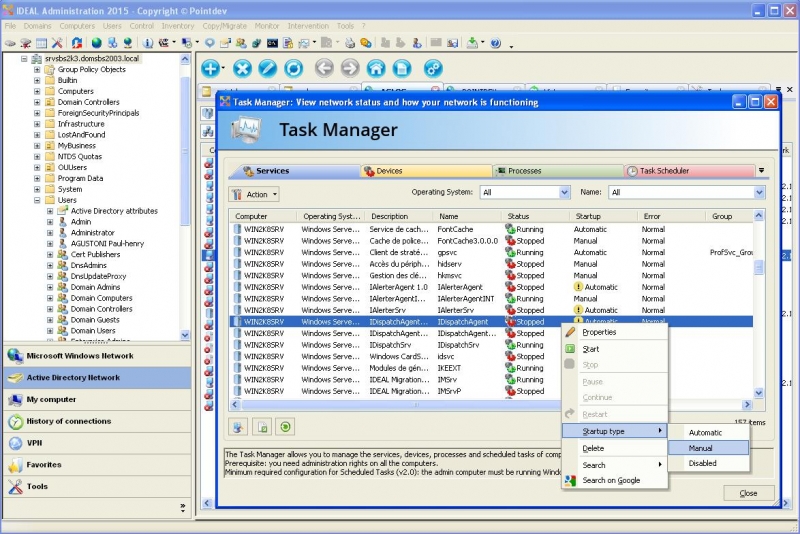Screen dimensions: 800x534
Task: Click the table grid icon in main toolbar
Action: point(41,43)
